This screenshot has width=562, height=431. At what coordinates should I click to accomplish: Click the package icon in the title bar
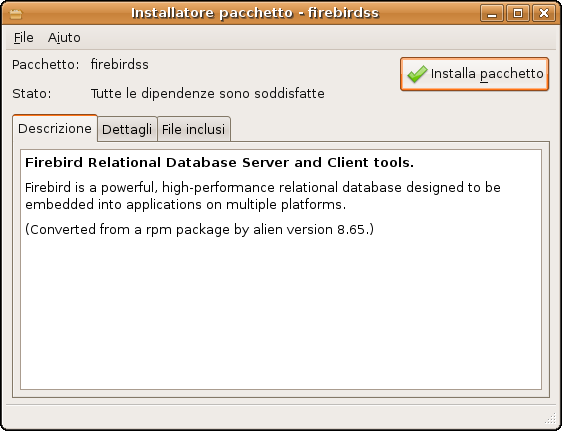tap(16, 14)
